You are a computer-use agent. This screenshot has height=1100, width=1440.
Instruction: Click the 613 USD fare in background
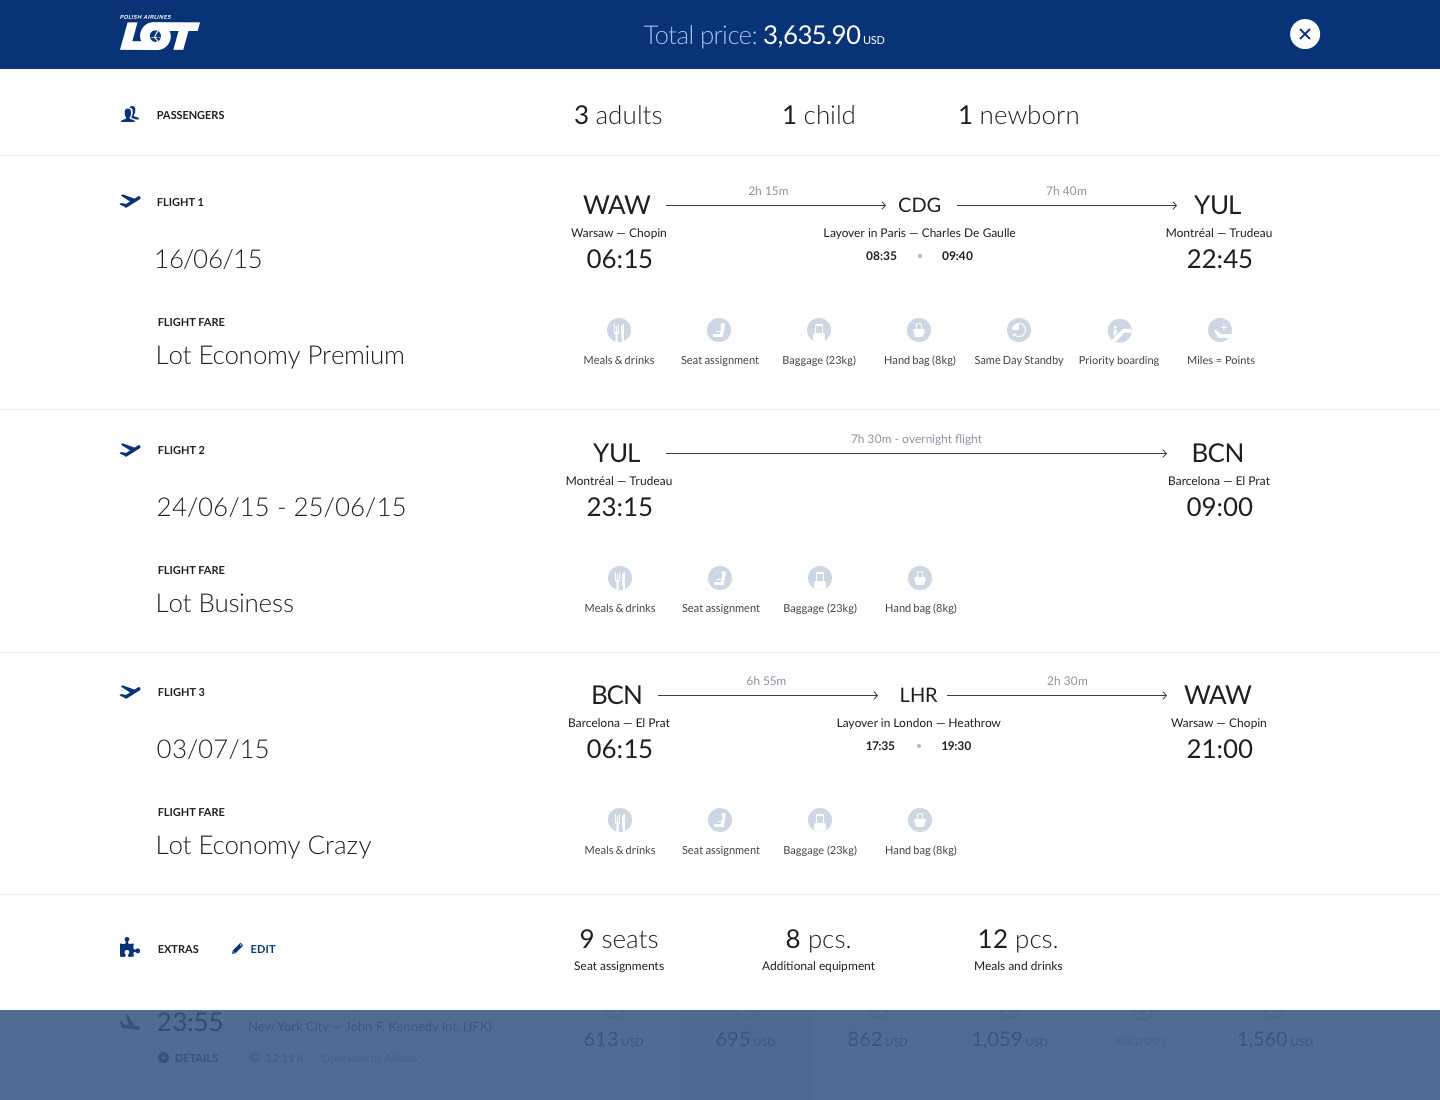tap(613, 1040)
